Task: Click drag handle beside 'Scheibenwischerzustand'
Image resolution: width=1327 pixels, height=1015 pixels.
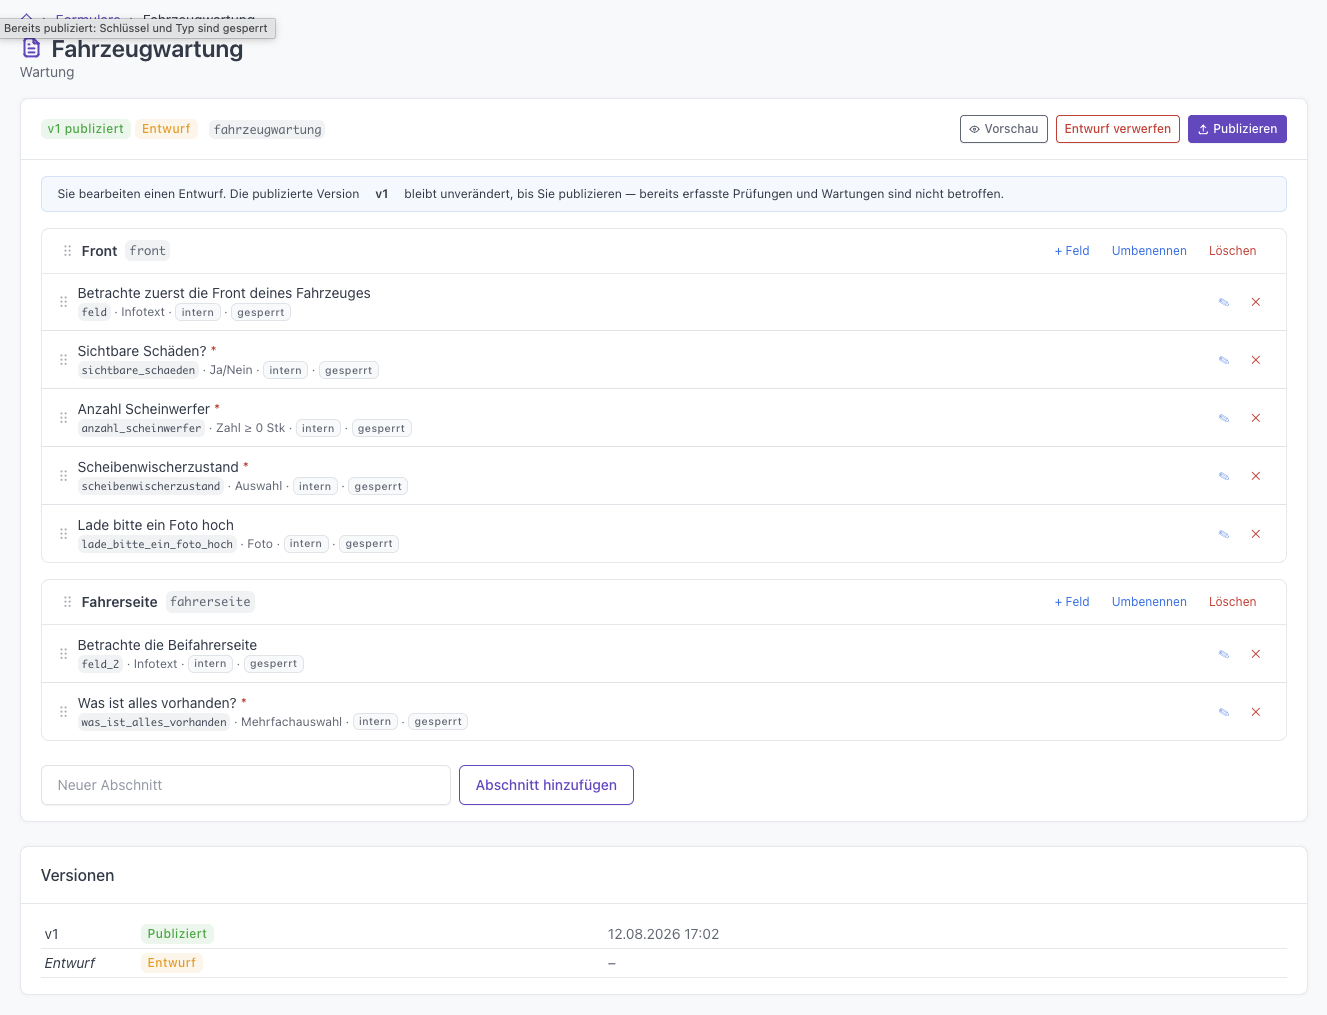Action: pos(63,476)
